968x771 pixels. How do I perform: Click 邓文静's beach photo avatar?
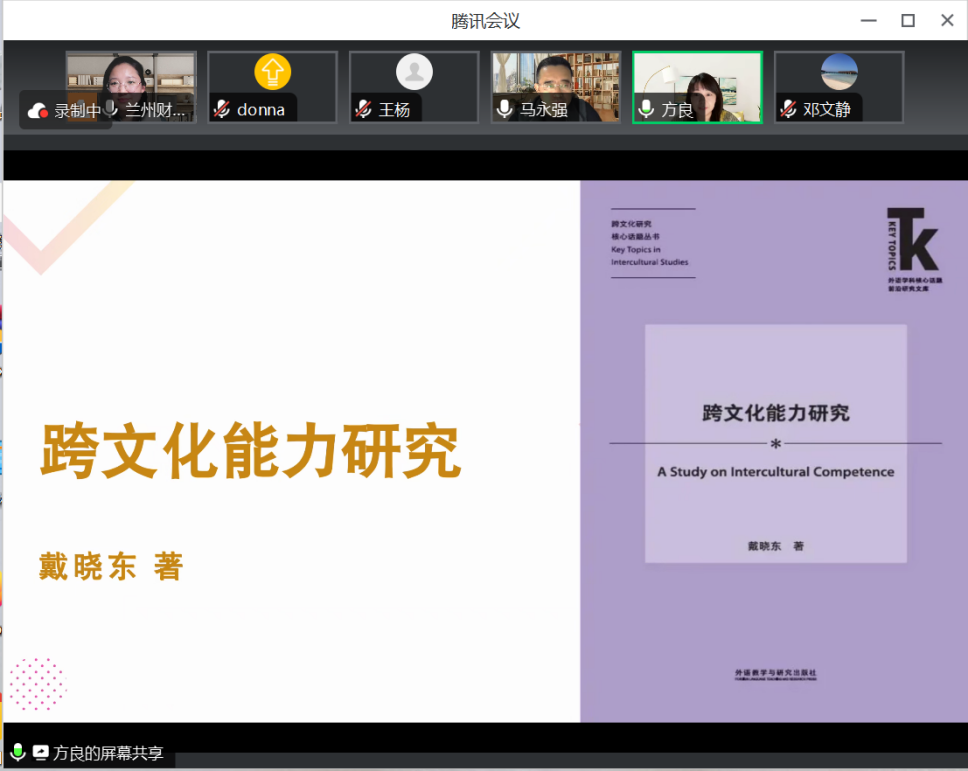839,72
